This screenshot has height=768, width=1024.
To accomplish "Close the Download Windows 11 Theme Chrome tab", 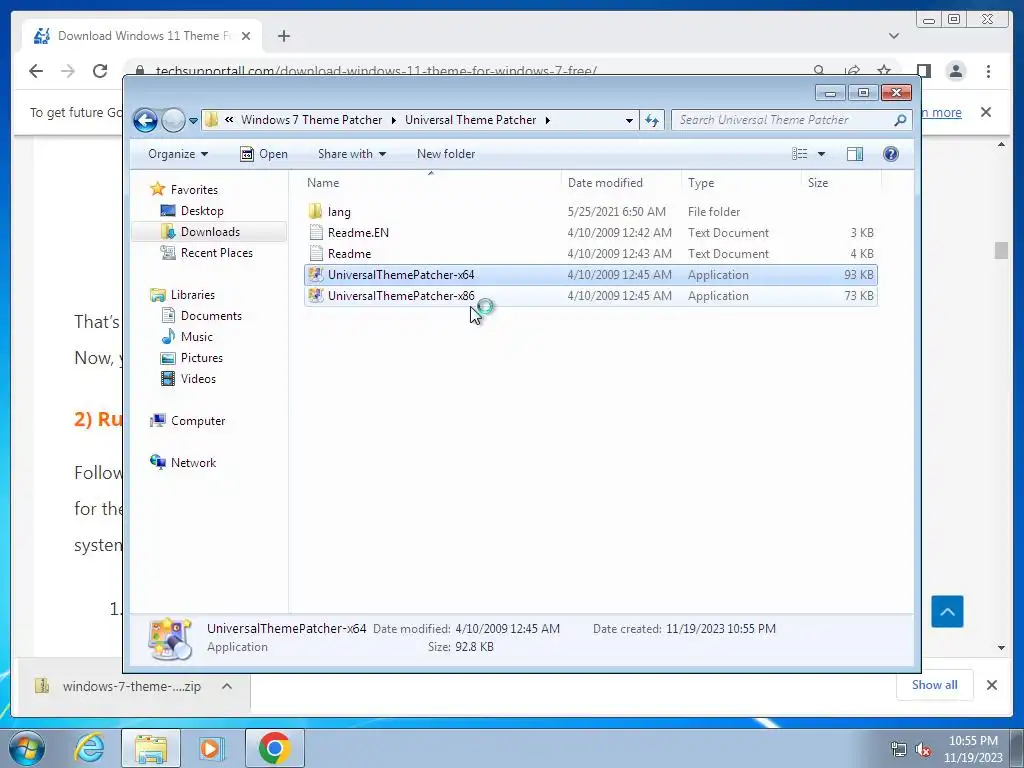I will click(246, 37).
